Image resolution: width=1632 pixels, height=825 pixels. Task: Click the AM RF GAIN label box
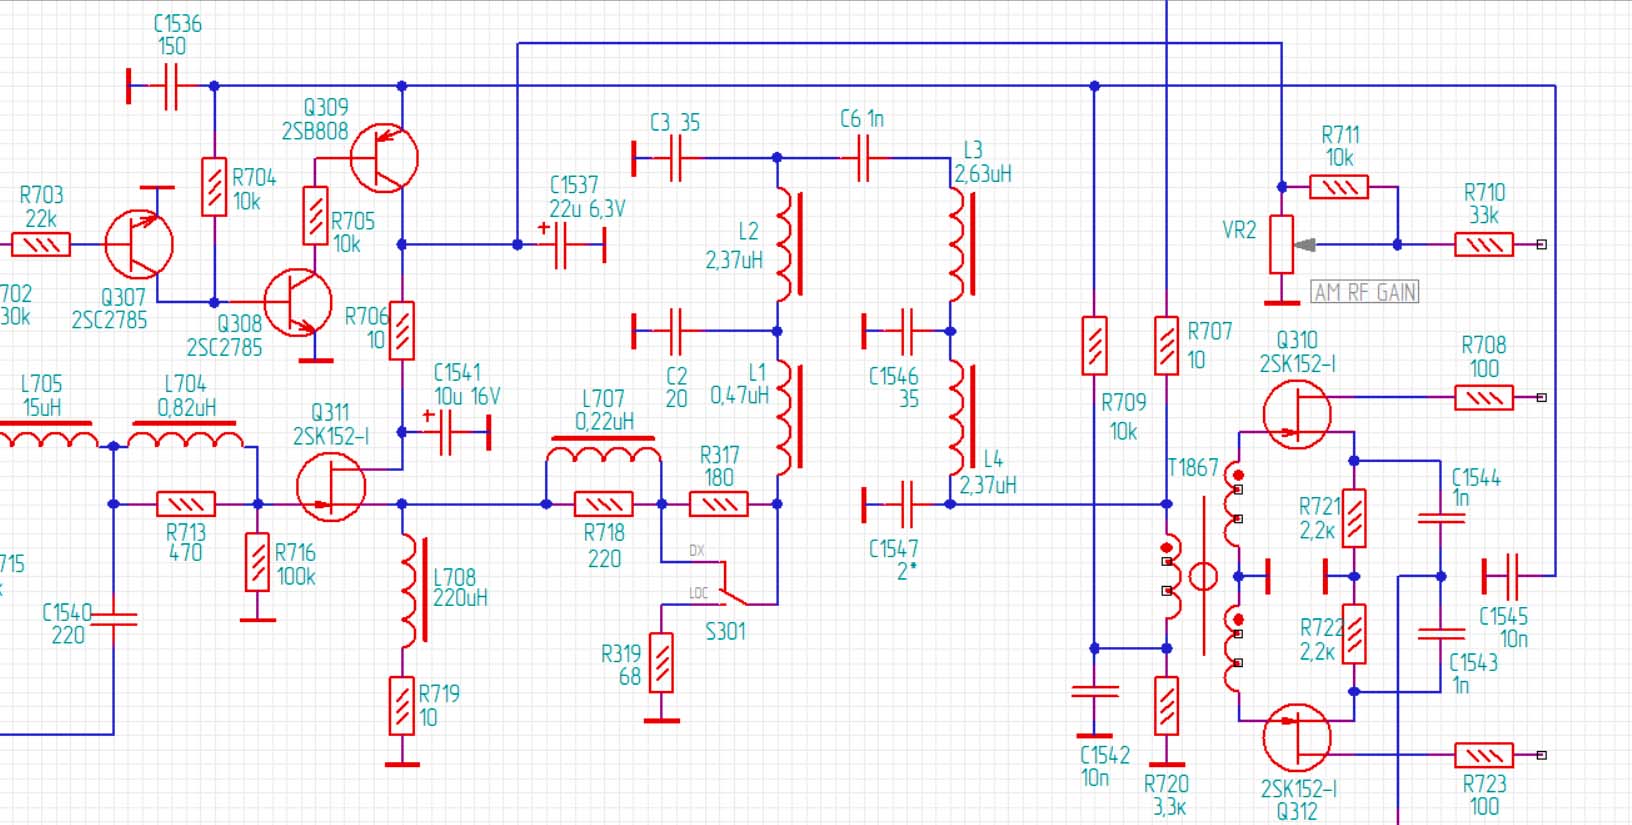pos(1365,292)
